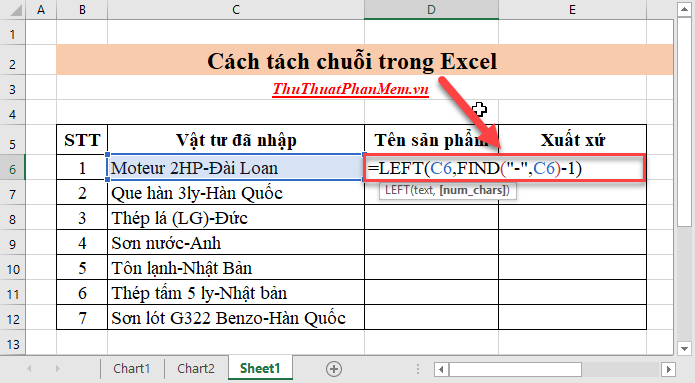
Task: Open the ThuThuatPhanMem.vn link
Action: pyautogui.click(x=350, y=89)
